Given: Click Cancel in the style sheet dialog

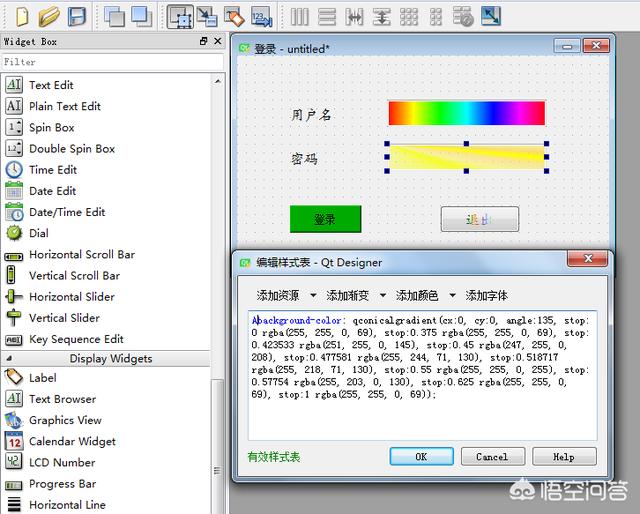Looking at the screenshot, I should coord(493,456).
